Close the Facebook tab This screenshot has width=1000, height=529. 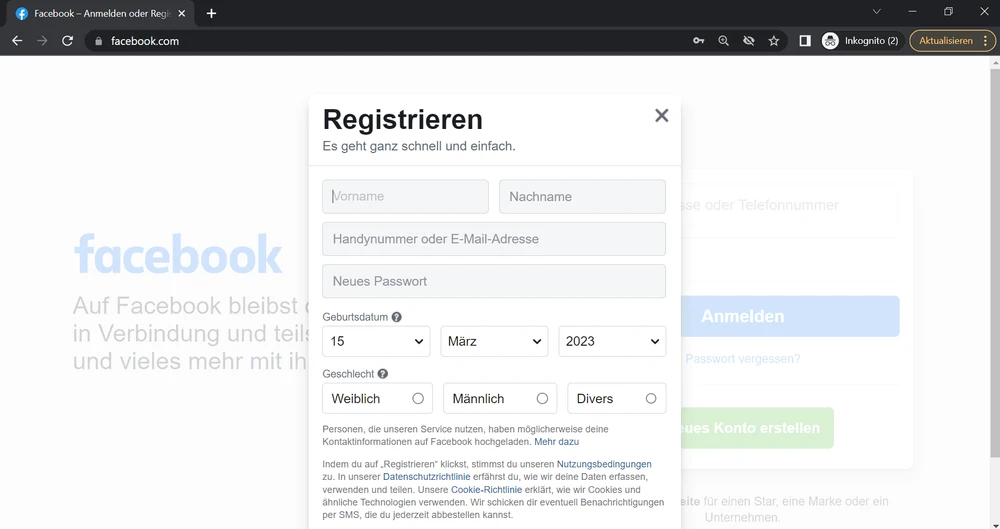pos(182,13)
